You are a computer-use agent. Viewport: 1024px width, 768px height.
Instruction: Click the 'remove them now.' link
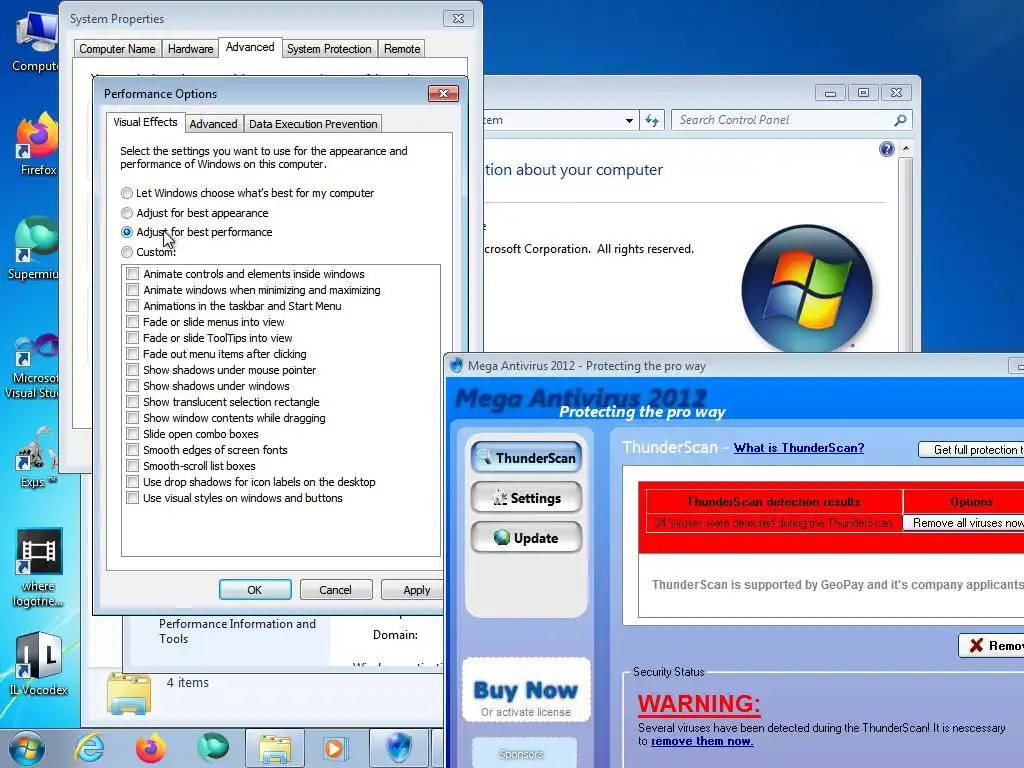(x=702, y=741)
